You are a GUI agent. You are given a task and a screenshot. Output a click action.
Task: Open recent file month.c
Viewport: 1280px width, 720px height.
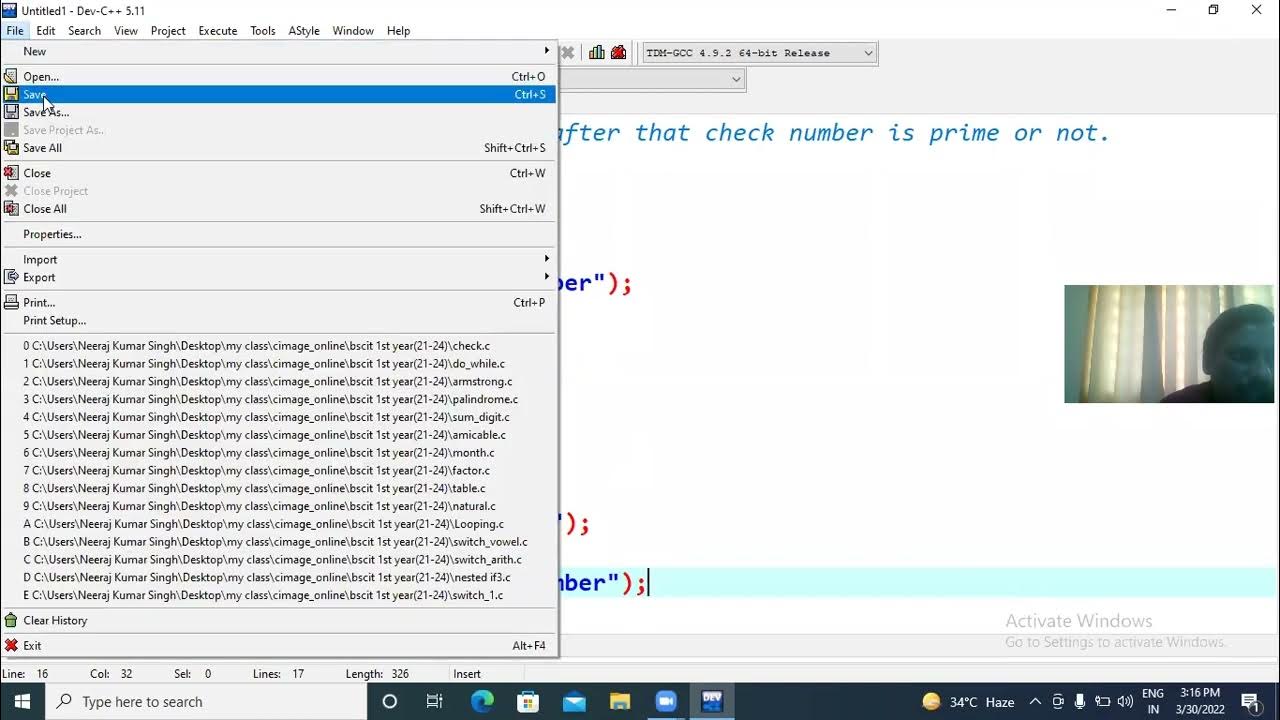pyautogui.click(x=278, y=452)
